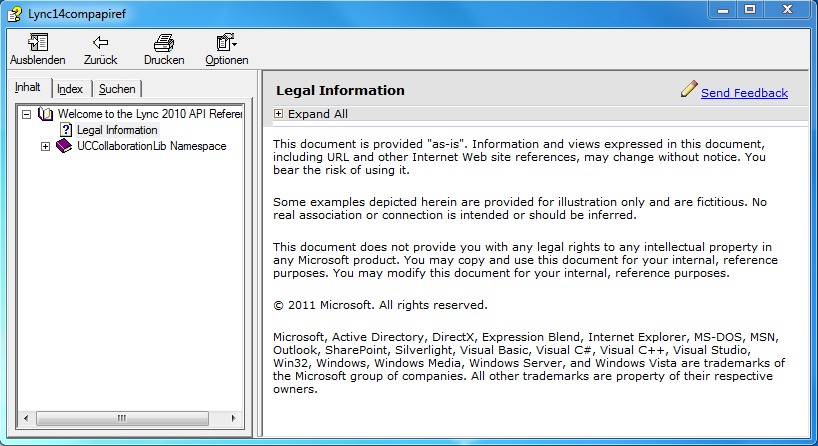Click the question page icon for Legal Information
The width and height of the screenshot is (818, 446).
tap(66, 130)
